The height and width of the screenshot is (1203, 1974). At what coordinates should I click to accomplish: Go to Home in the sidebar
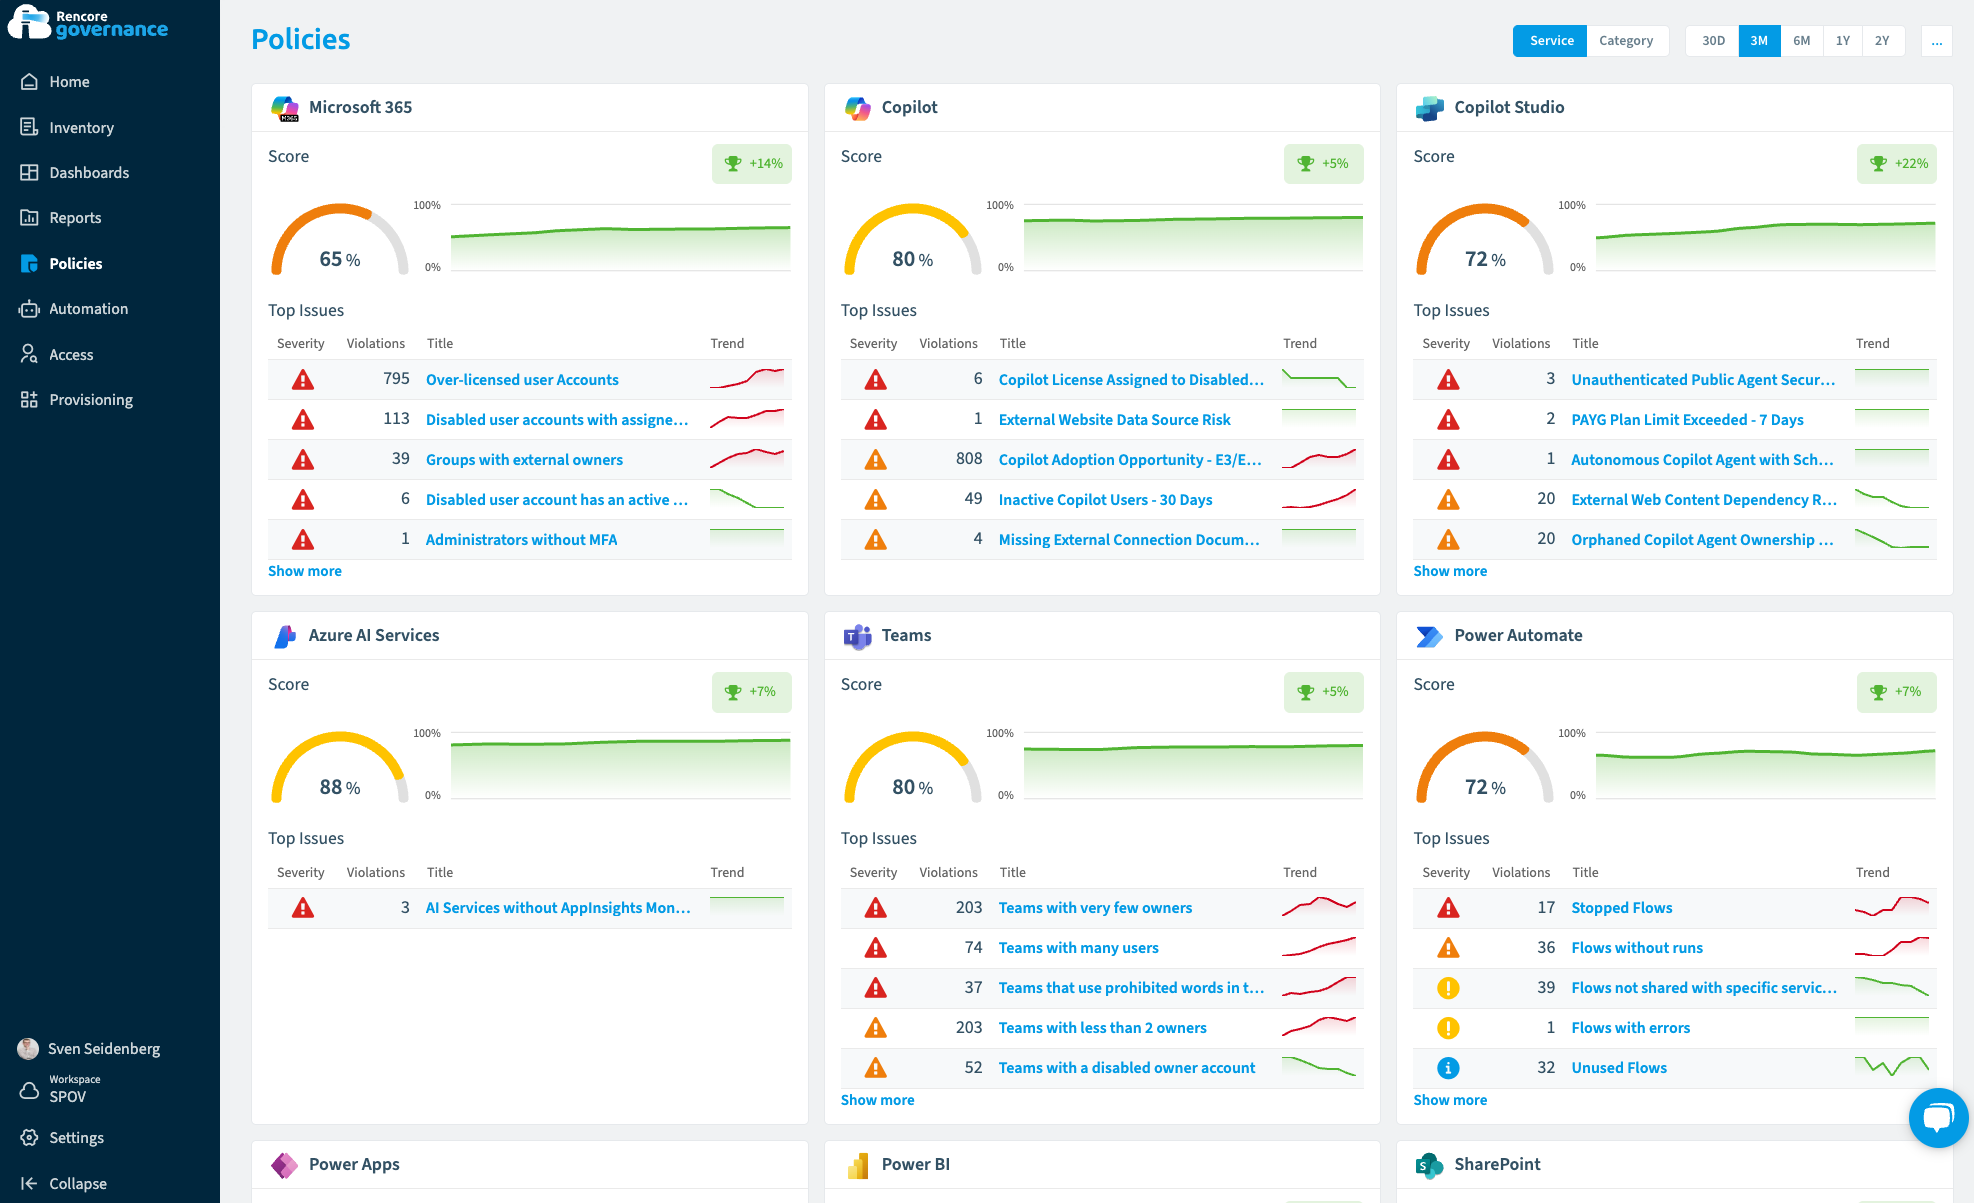click(x=70, y=82)
